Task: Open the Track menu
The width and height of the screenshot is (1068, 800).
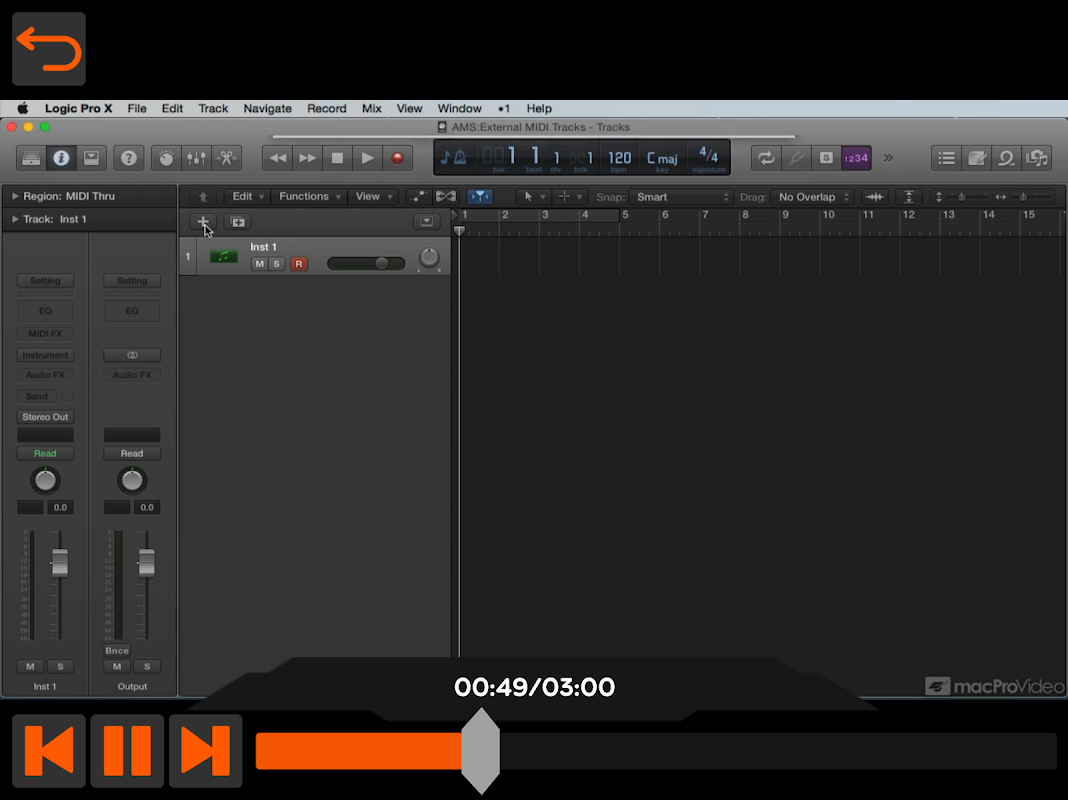Action: pyautogui.click(x=213, y=108)
